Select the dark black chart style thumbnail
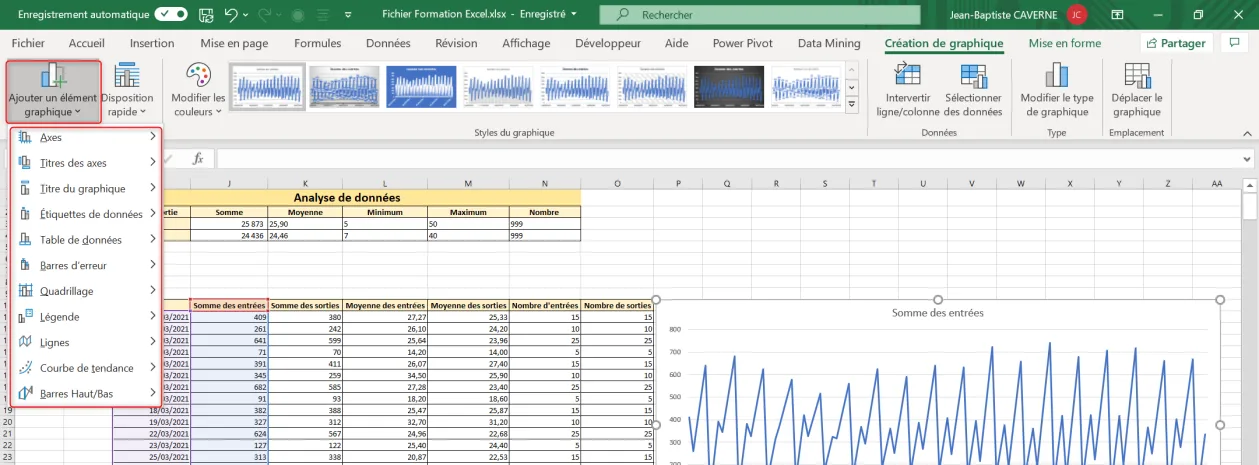Image resolution: width=1259 pixels, height=465 pixels. point(729,87)
